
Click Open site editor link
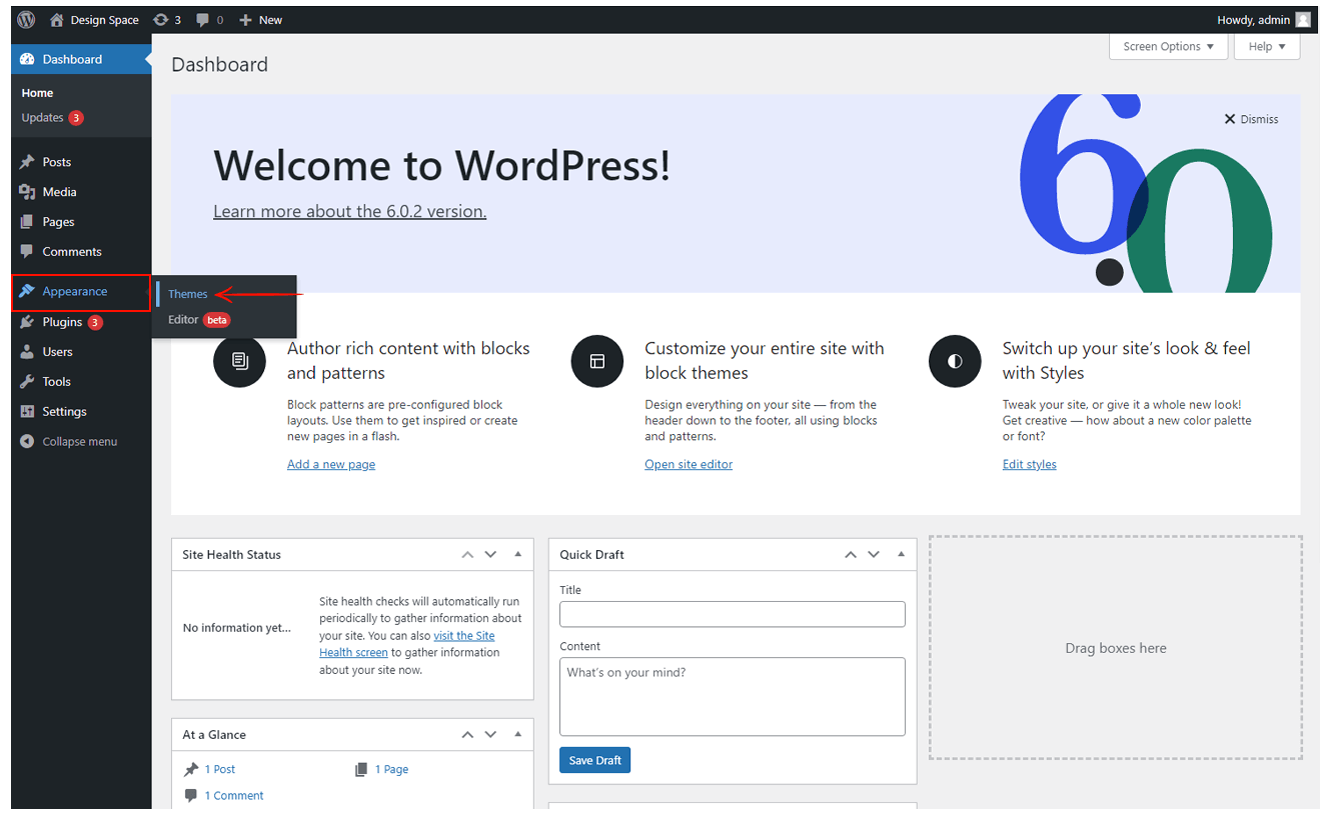point(689,465)
